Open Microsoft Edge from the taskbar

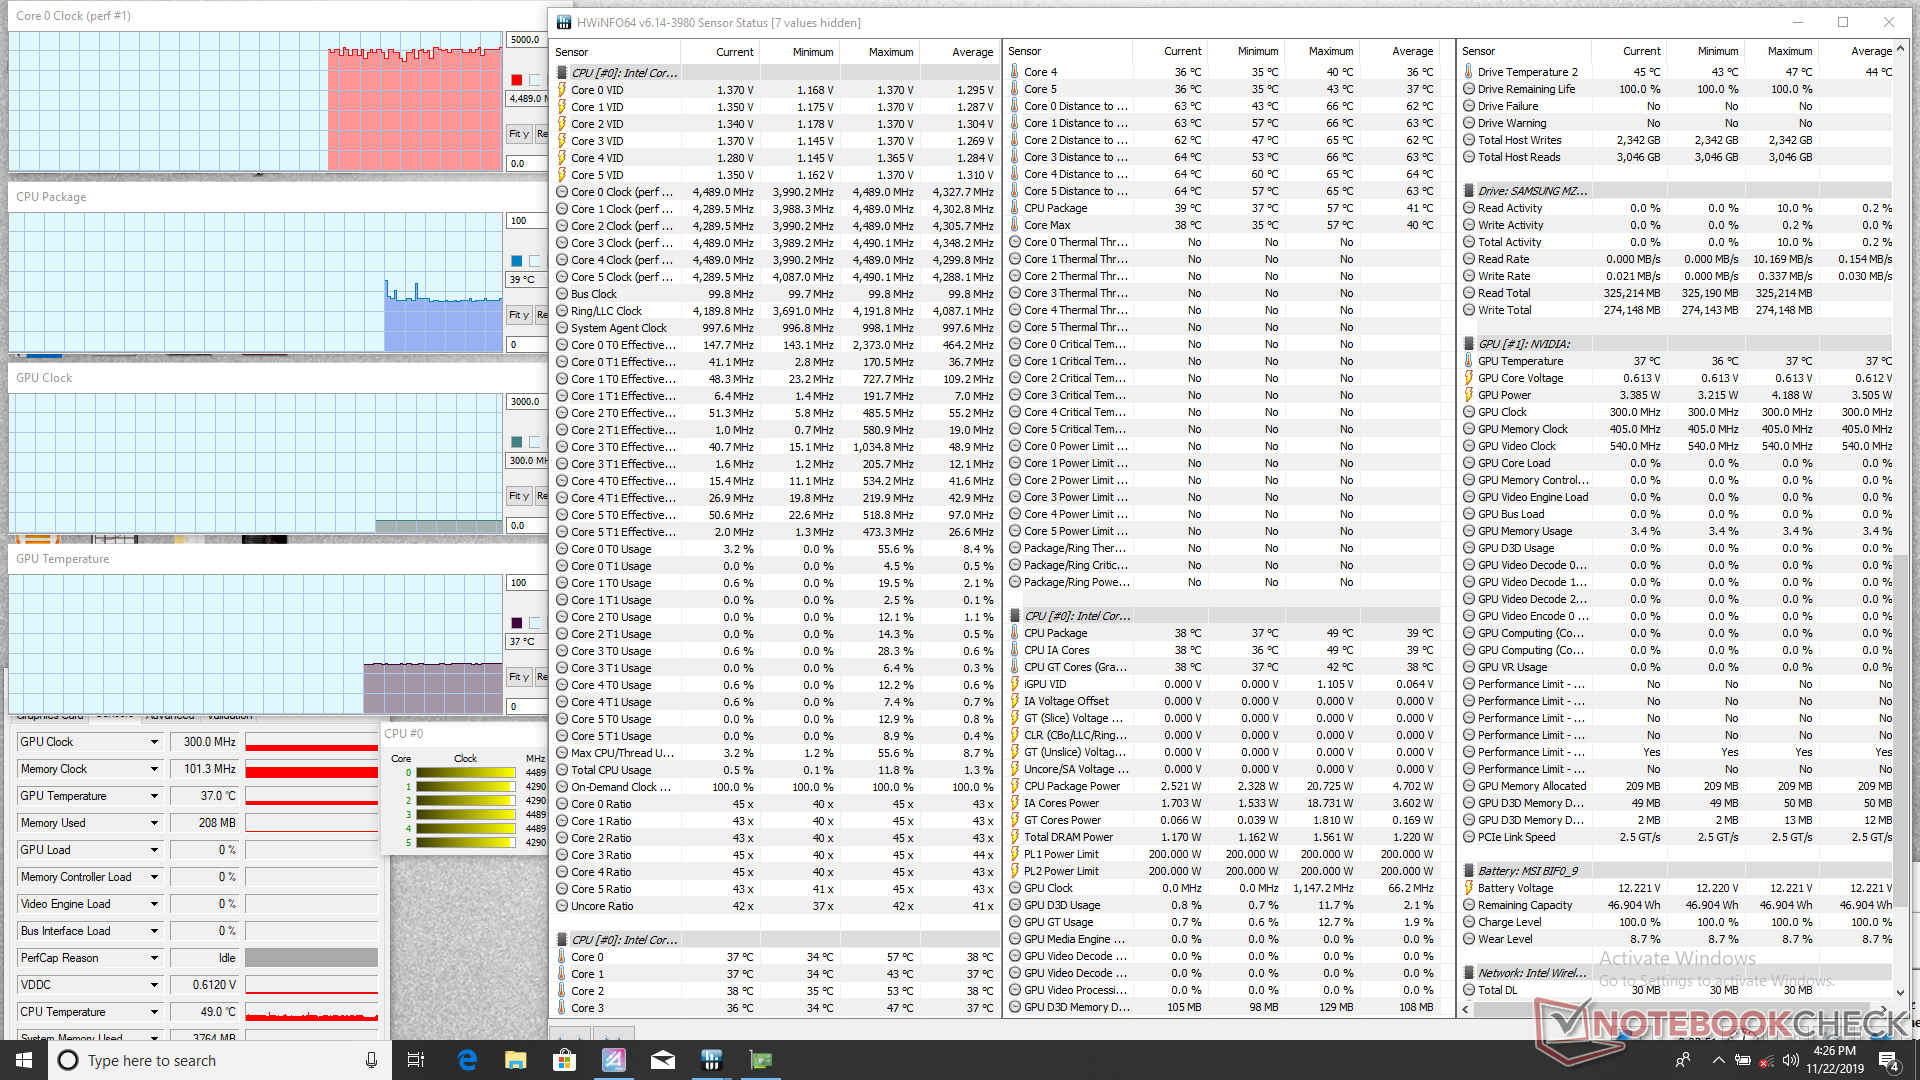467,1060
